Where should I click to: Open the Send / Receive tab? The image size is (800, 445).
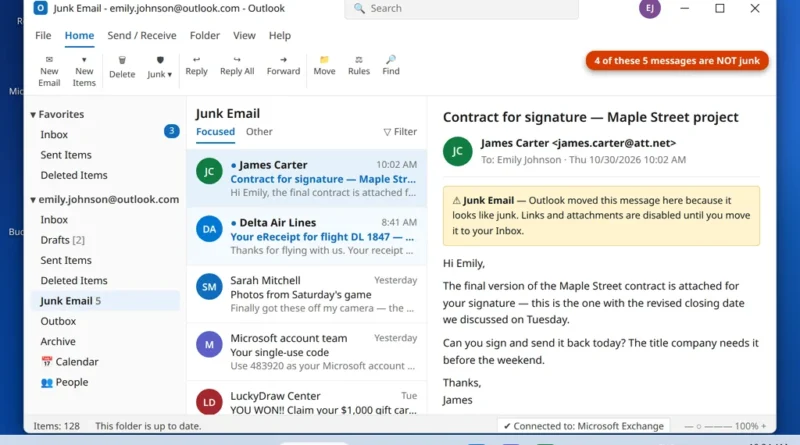[x=142, y=35]
